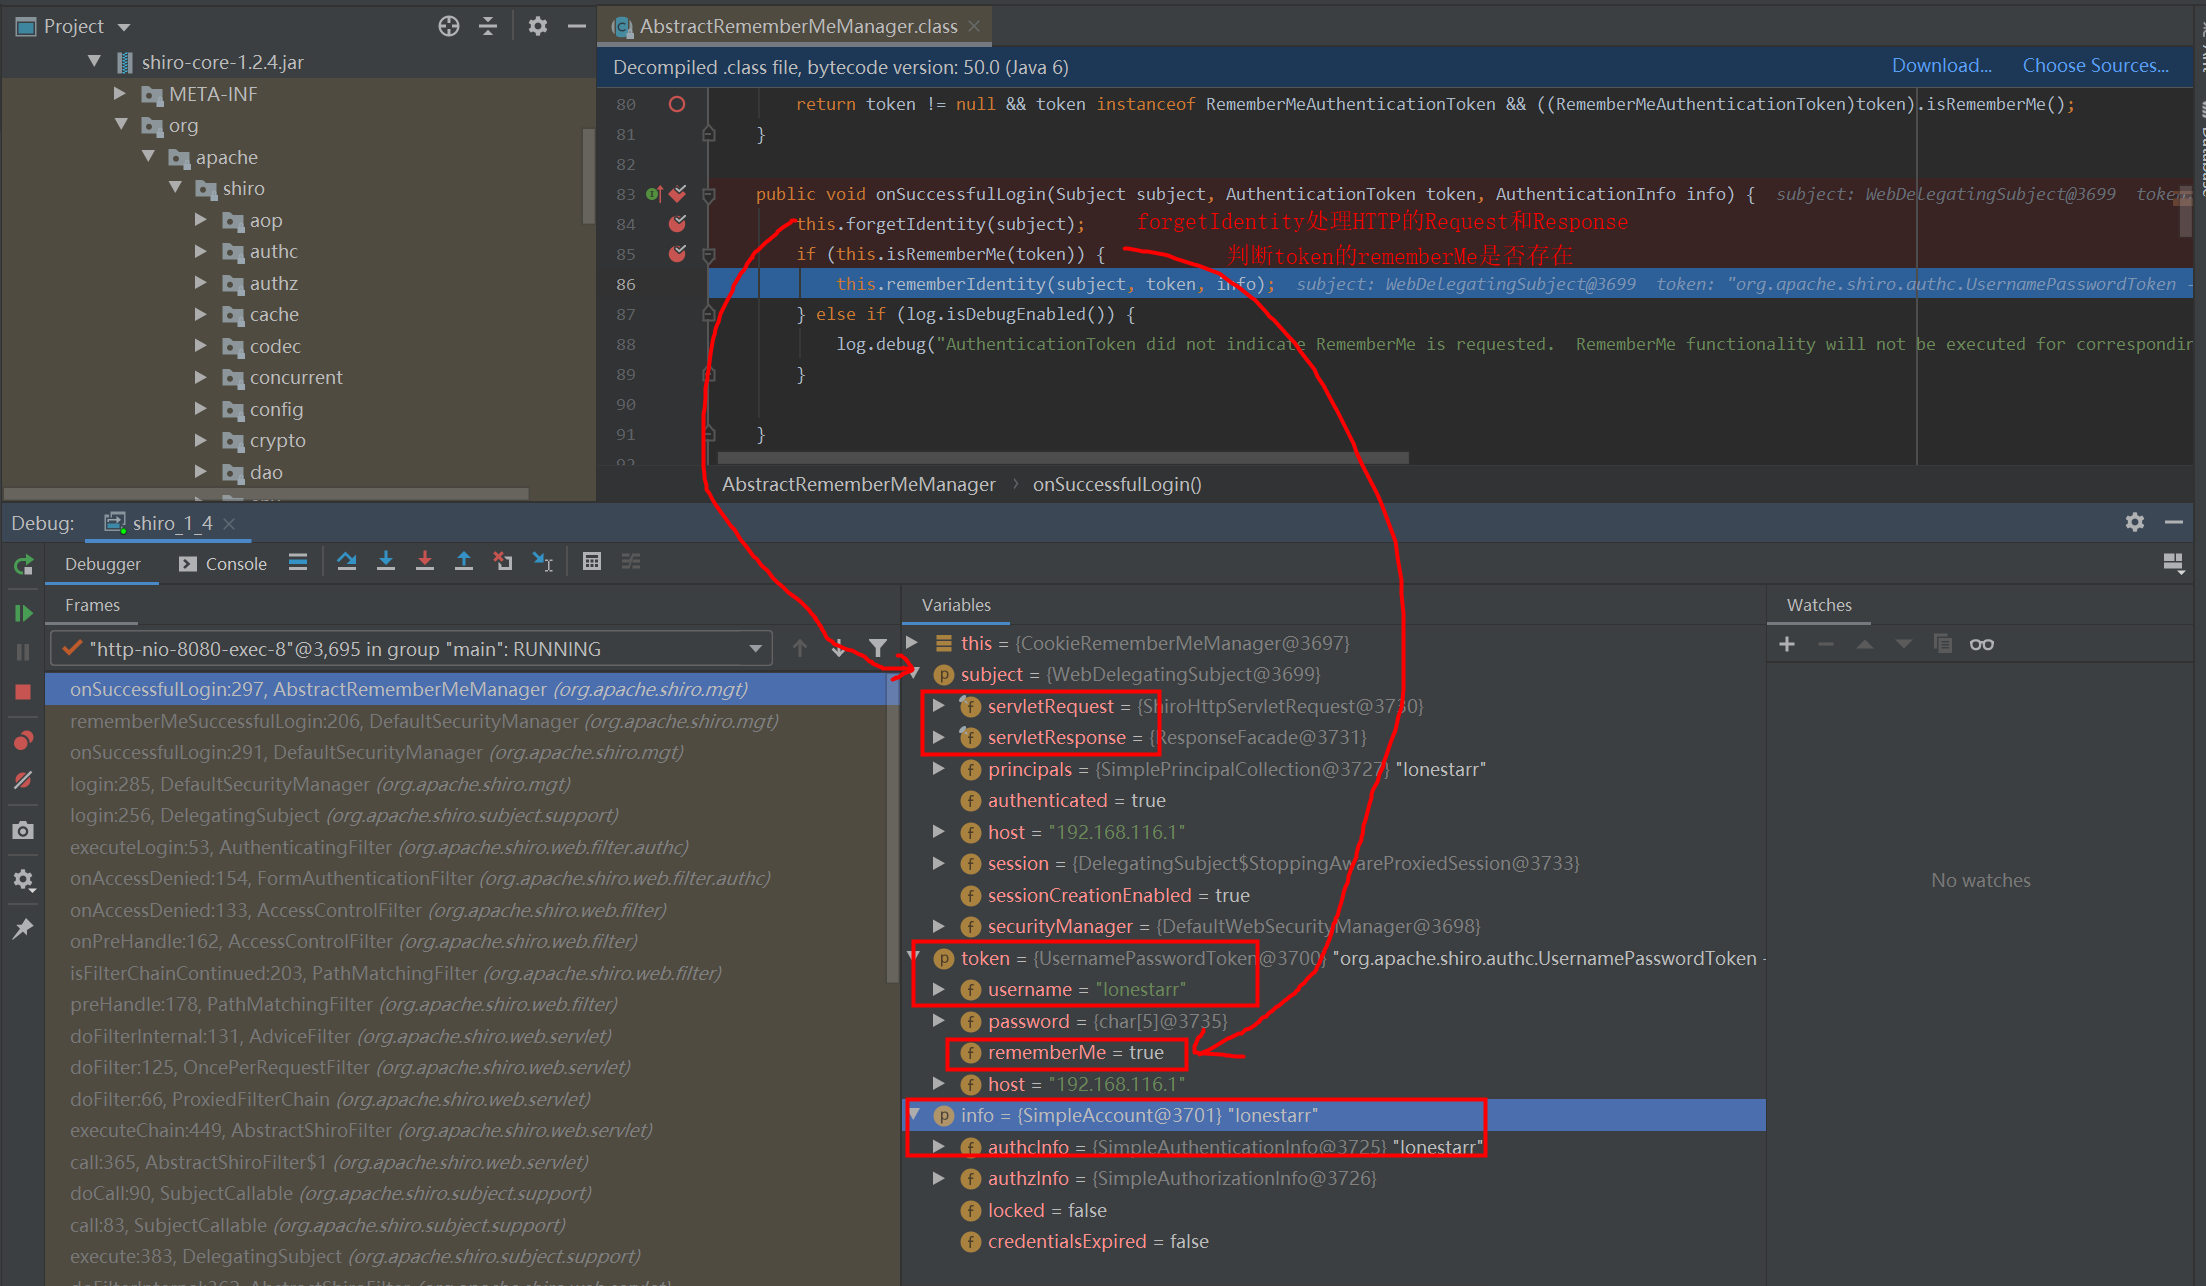Toggle breakpoint at line 85

[x=677, y=254]
